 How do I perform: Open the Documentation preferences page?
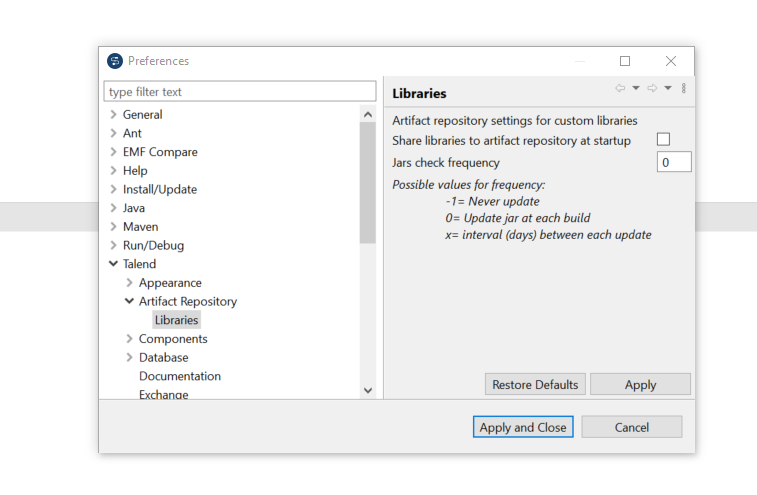pyautogui.click(x=180, y=376)
